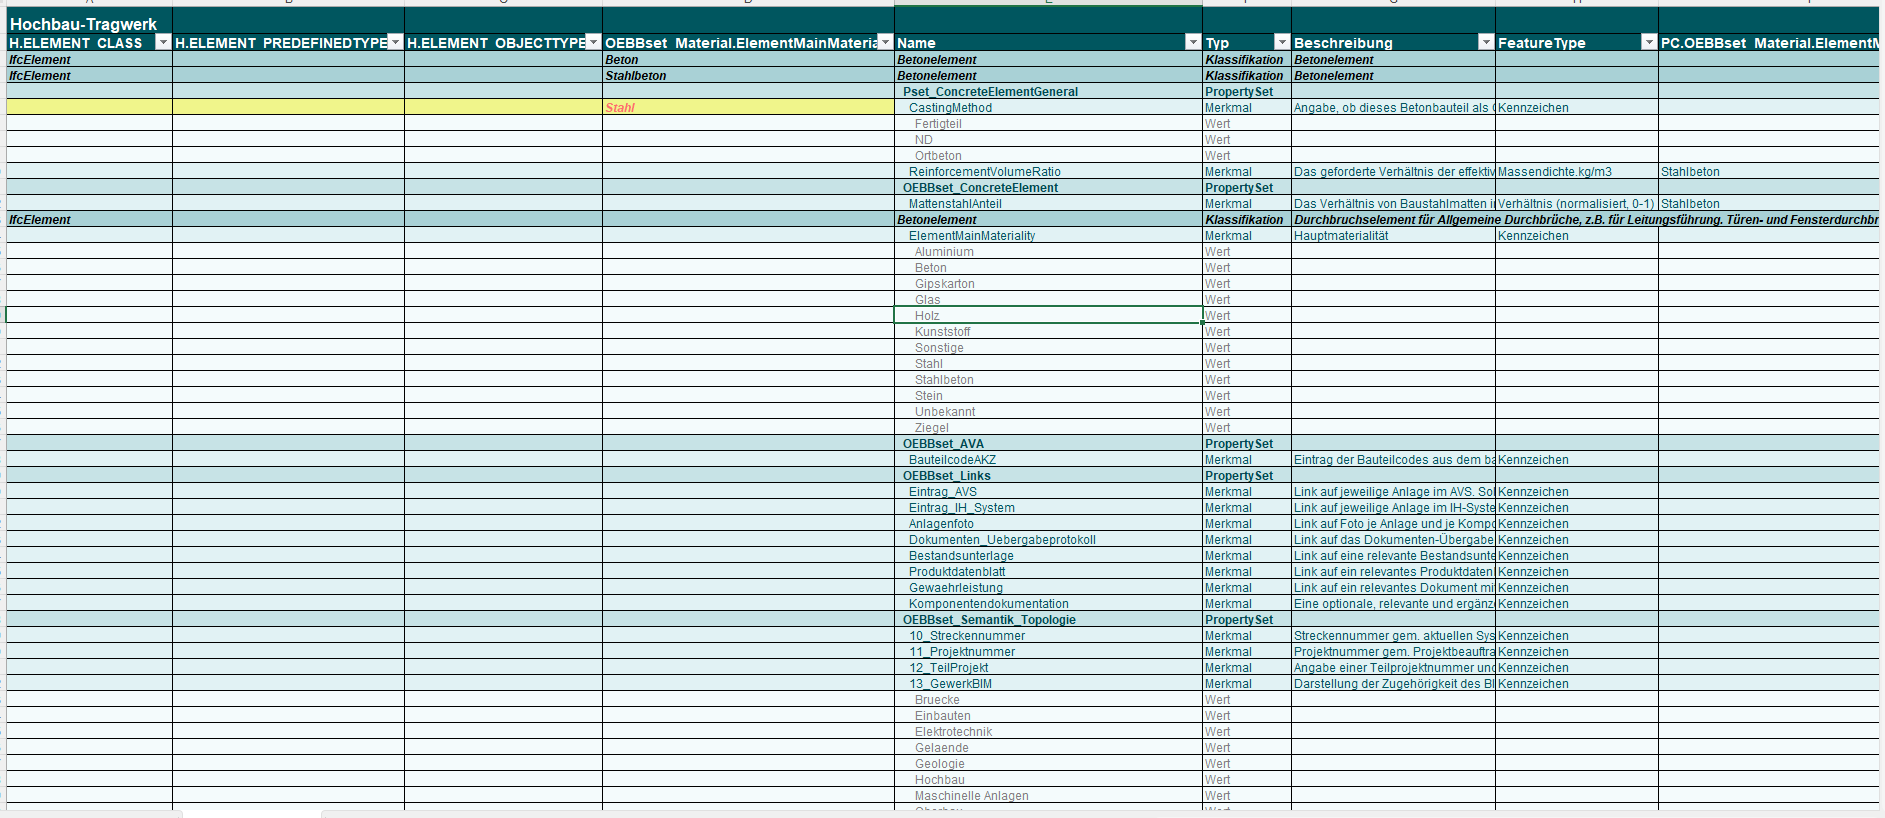Select the BauteilcodeAKZ cell
The height and width of the screenshot is (818, 1885).
pos(1048,460)
